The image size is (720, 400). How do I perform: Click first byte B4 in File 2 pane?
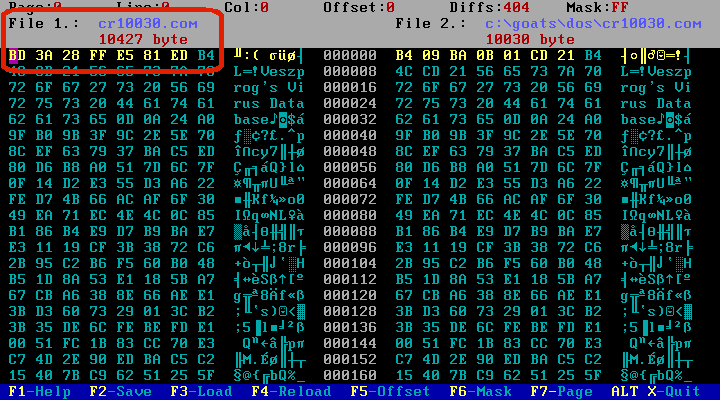(404, 56)
